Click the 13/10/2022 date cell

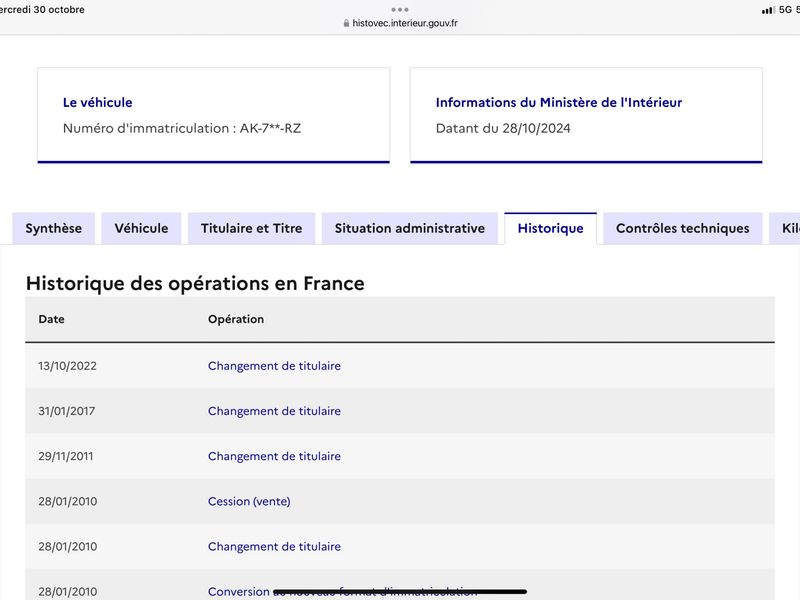[67, 366]
